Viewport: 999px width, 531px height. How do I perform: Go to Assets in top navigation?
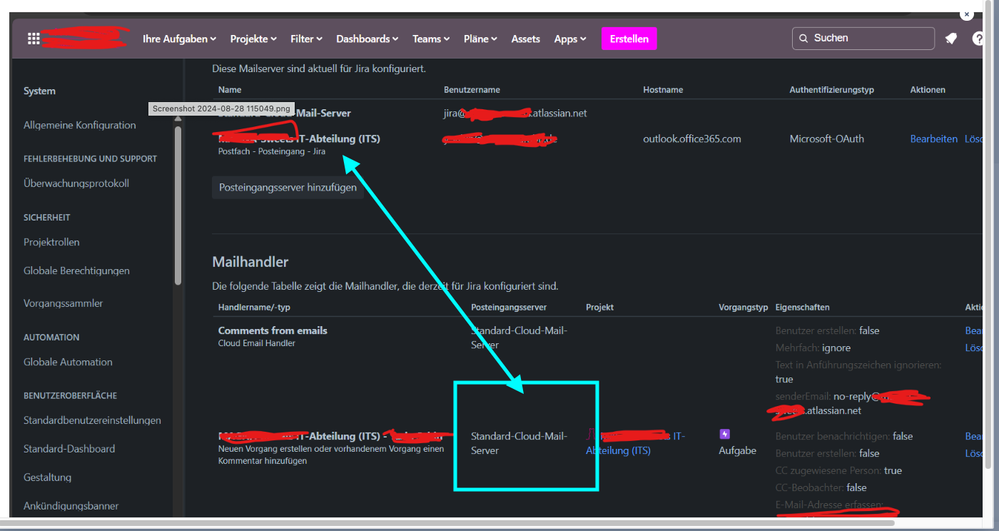click(526, 39)
